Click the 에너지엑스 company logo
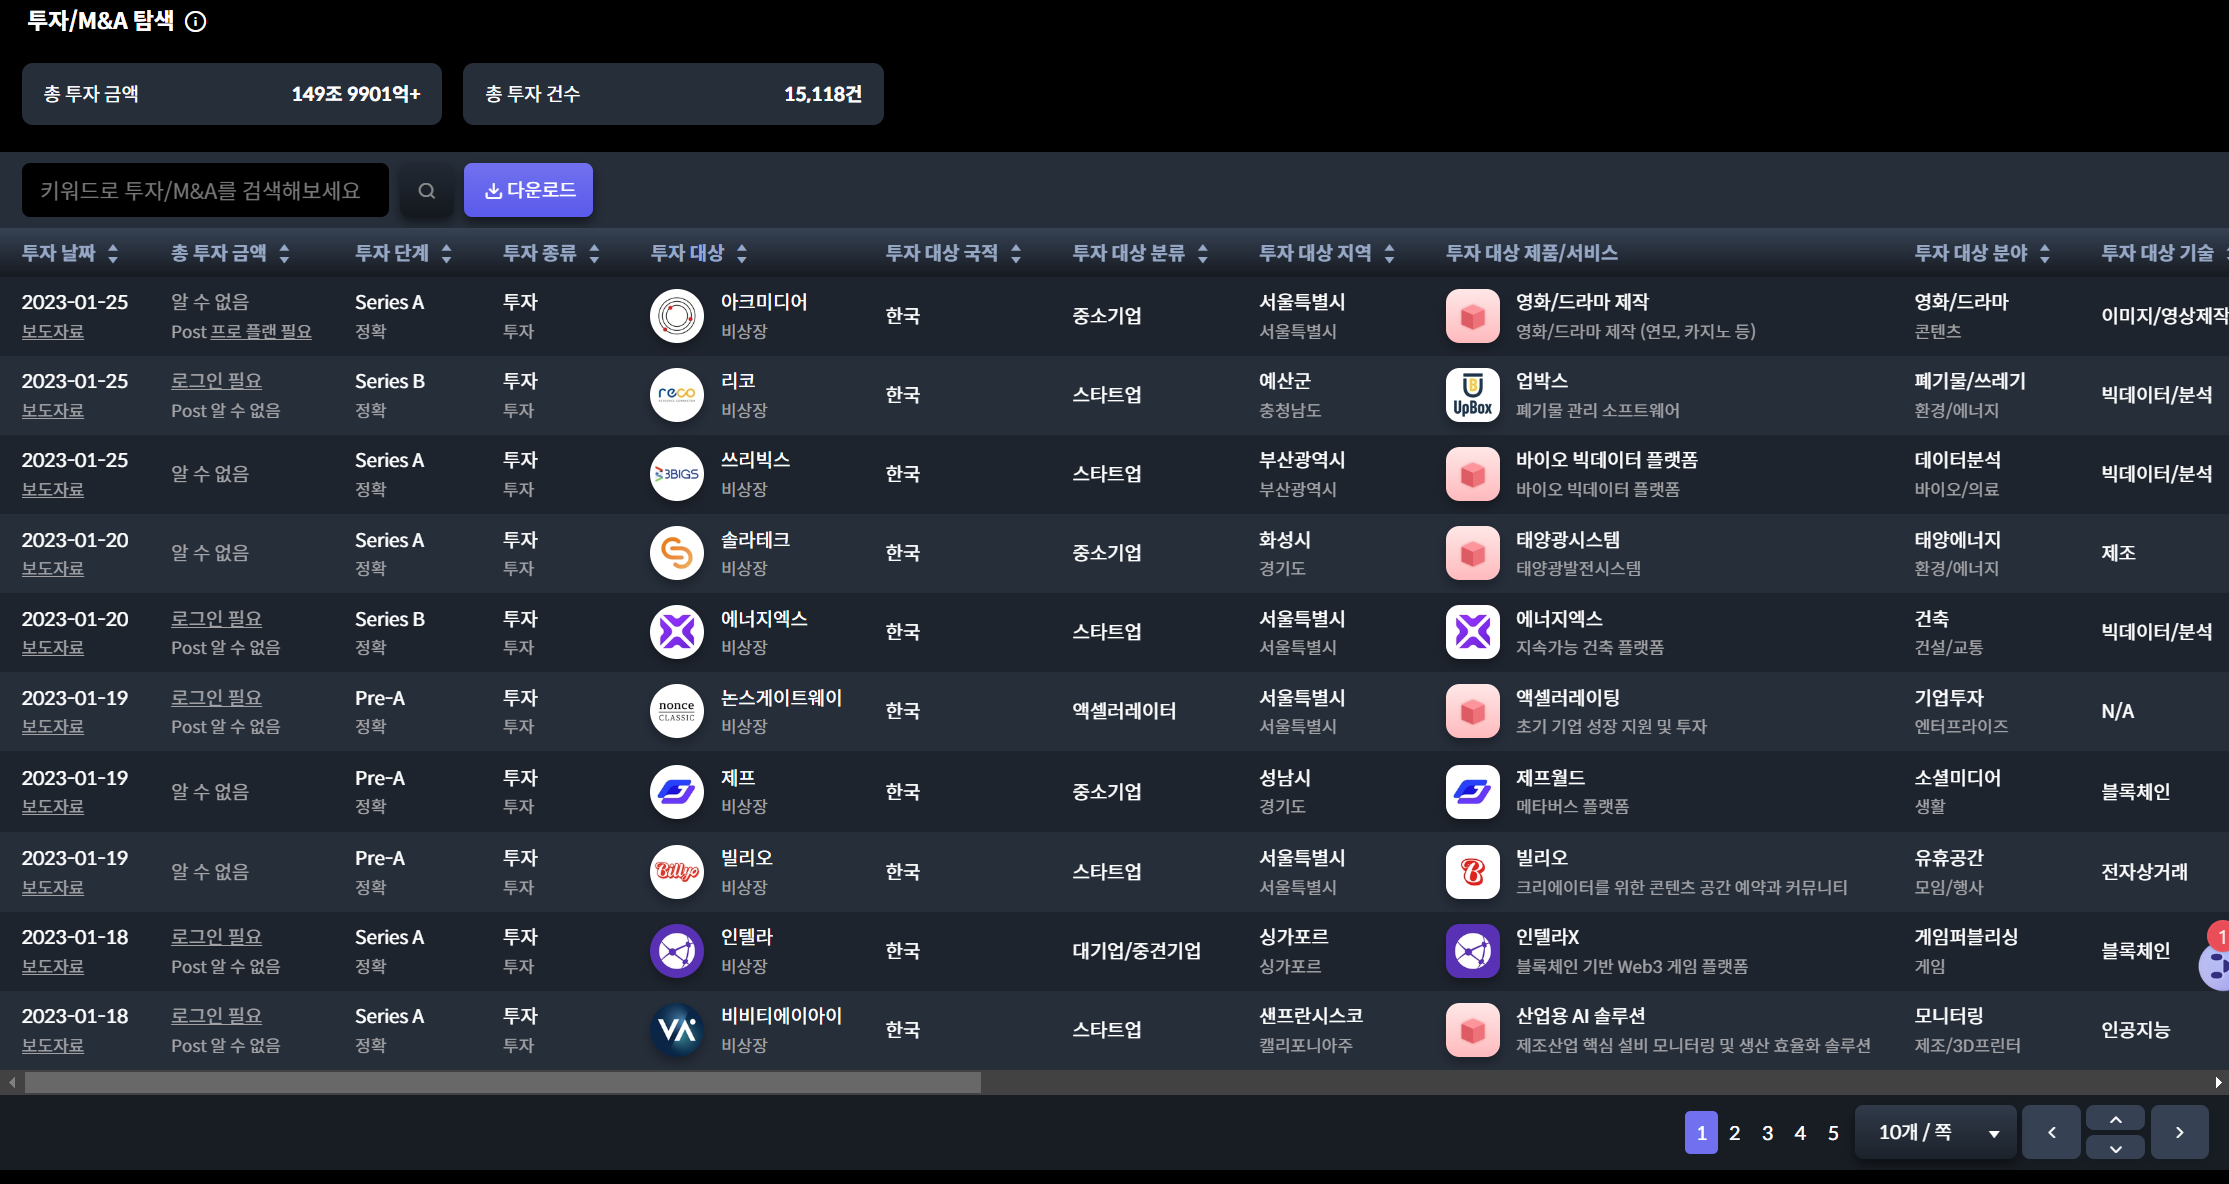Image resolution: width=2229 pixels, height=1184 pixels. (x=677, y=632)
